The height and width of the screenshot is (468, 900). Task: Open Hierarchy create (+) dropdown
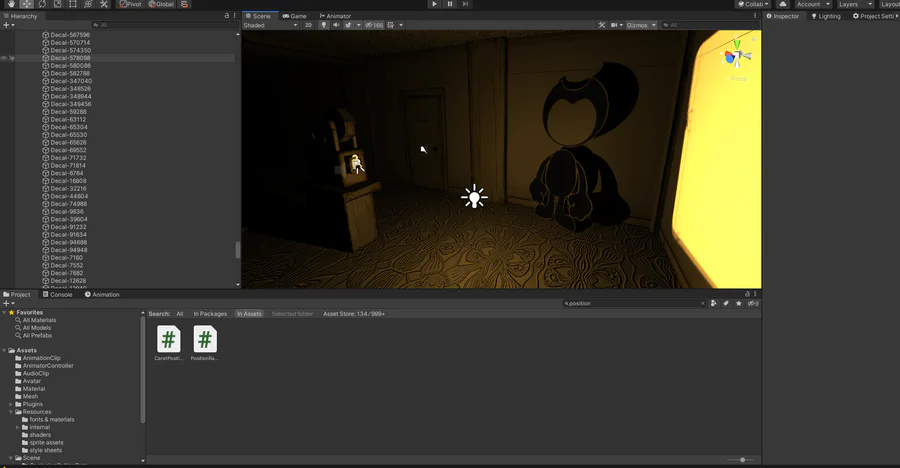click(x=8, y=25)
